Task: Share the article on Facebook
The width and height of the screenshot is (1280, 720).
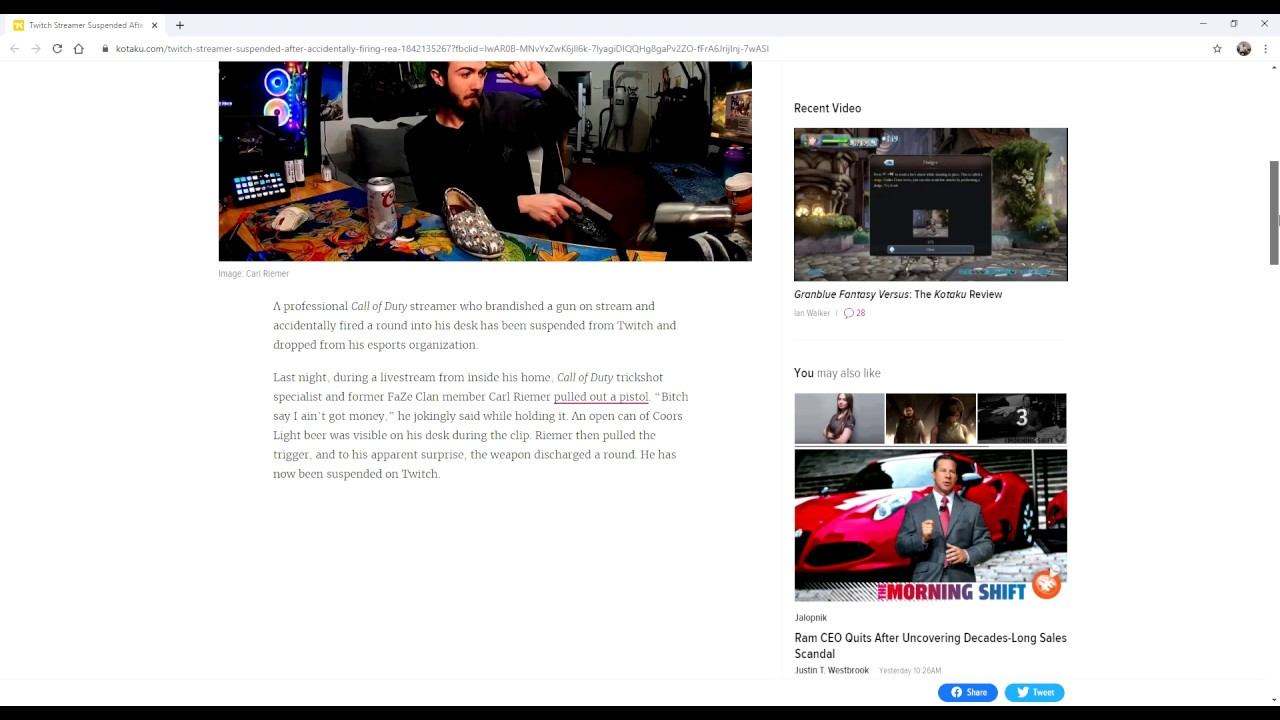Action: pyautogui.click(x=968, y=692)
